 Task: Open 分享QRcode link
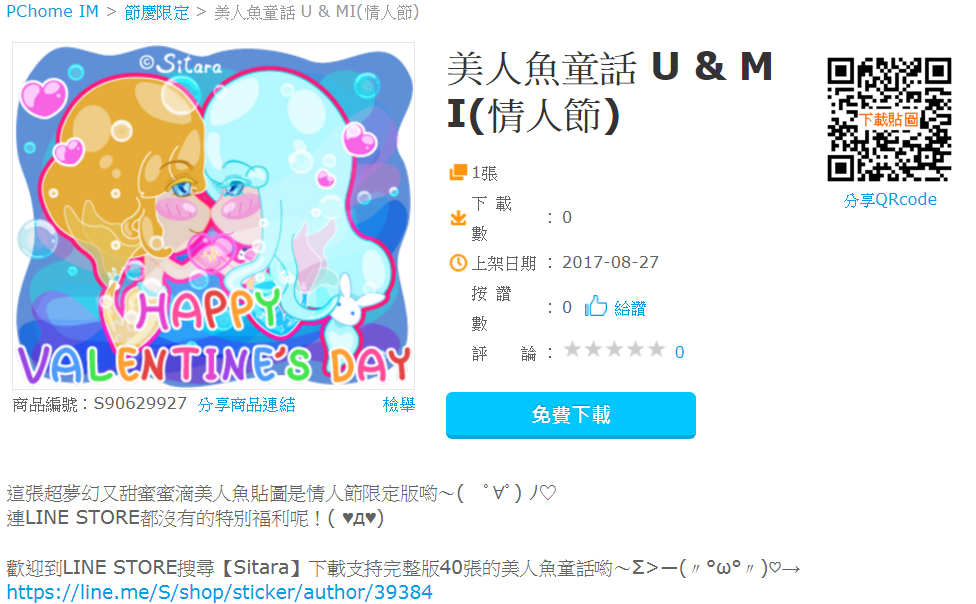click(890, 200)
